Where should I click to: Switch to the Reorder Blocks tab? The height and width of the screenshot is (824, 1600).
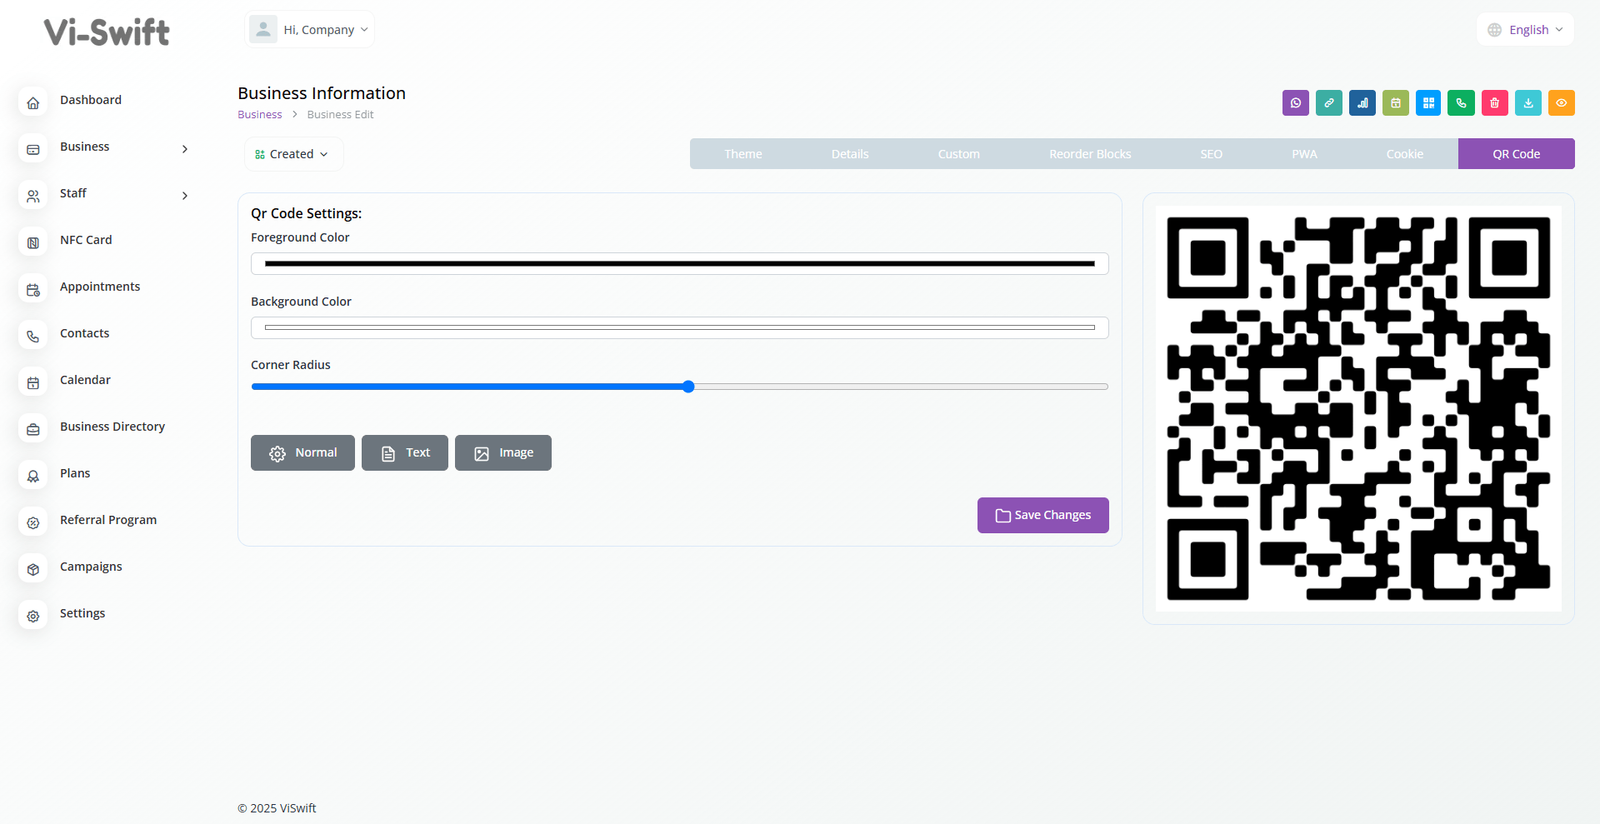point(1090,154)
